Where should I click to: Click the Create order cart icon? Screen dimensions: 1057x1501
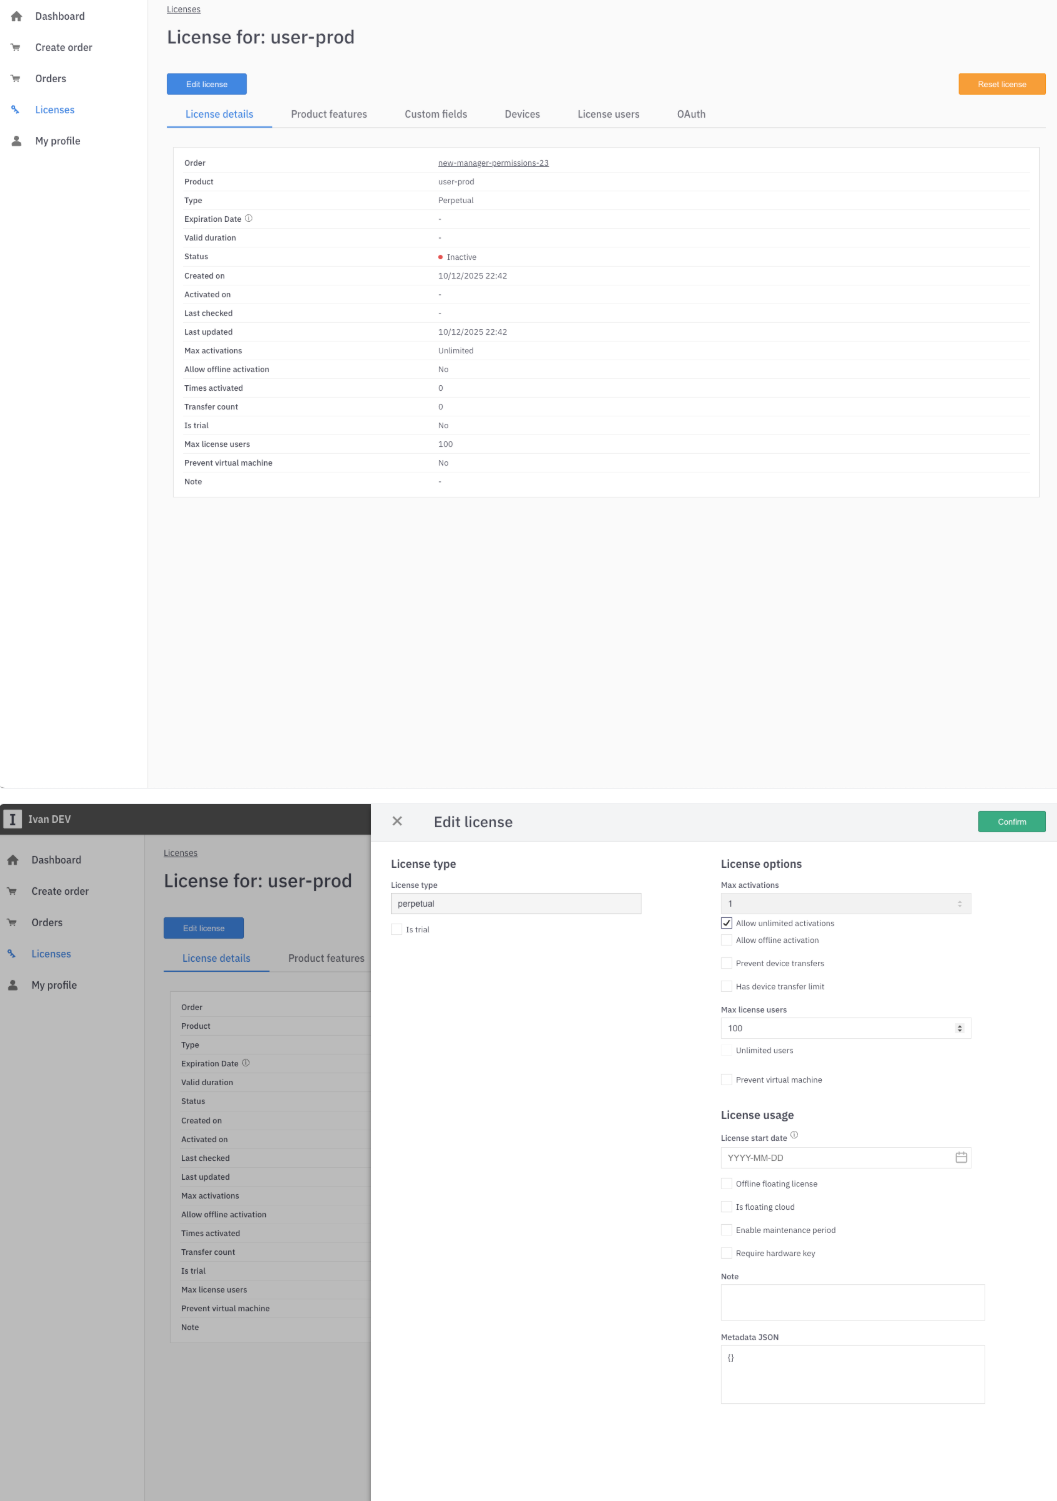click(x=16, y=47)
